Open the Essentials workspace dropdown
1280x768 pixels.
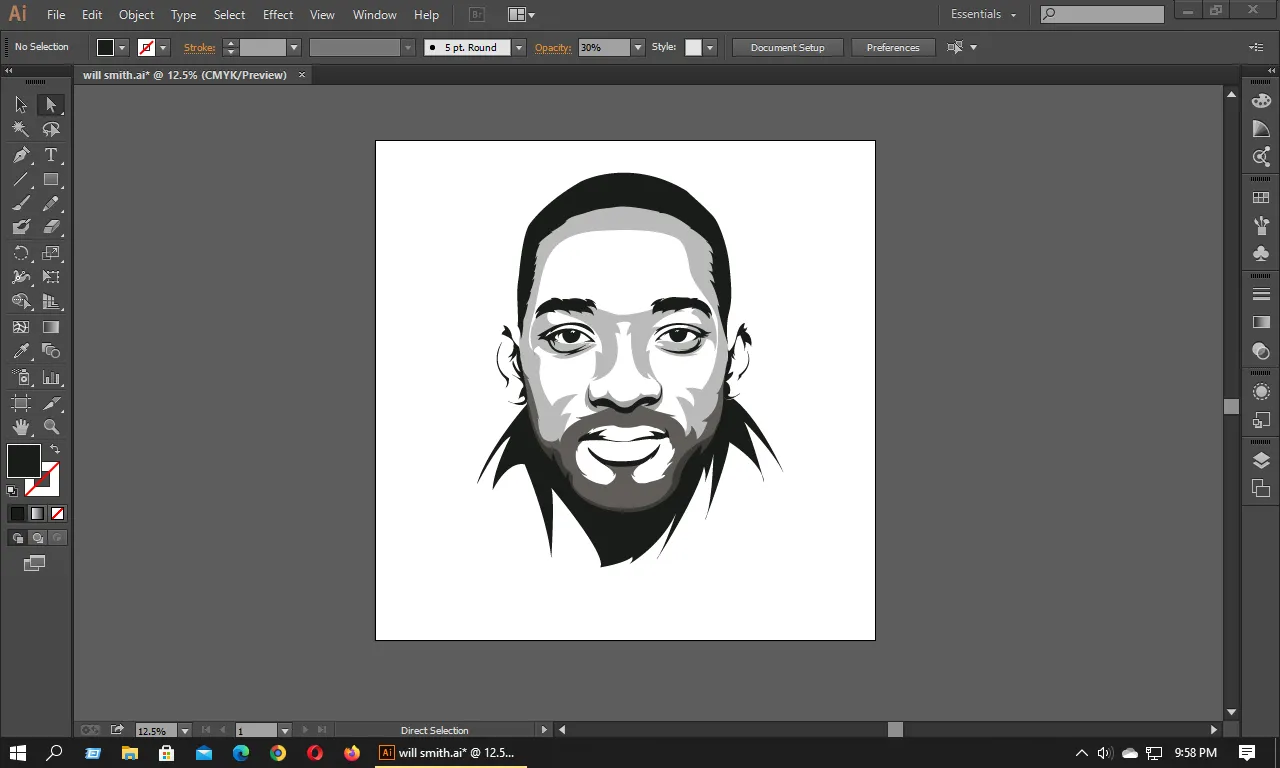[984, 14]
